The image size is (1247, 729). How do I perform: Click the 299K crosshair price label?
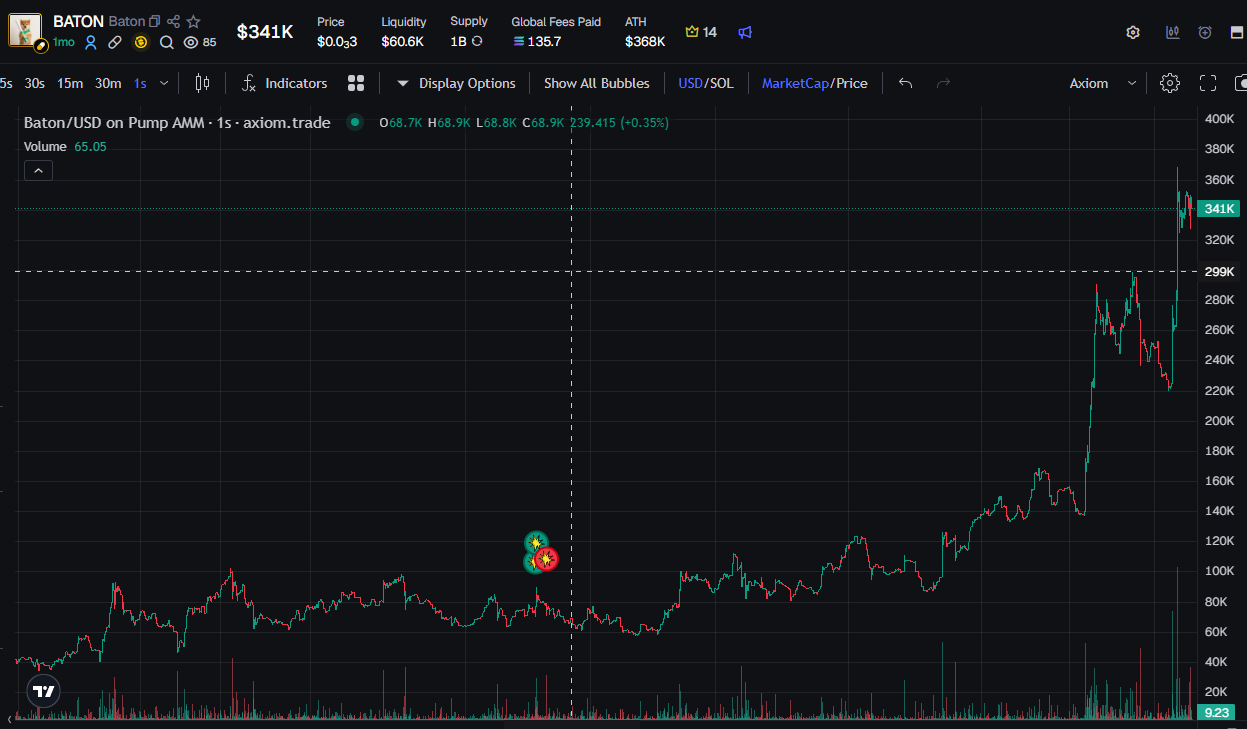[1220, 271]
